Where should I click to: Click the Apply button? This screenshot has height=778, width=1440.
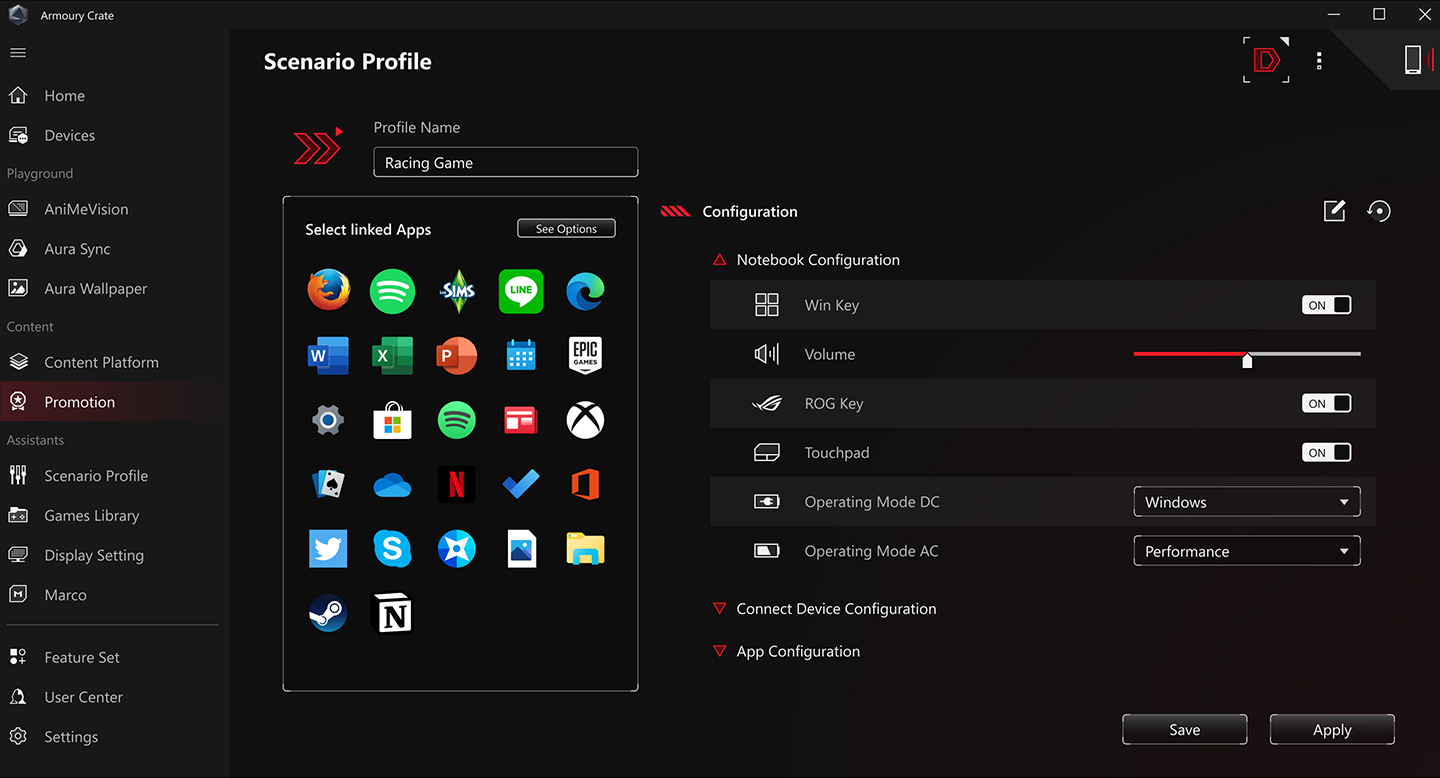coord(1331,730)
